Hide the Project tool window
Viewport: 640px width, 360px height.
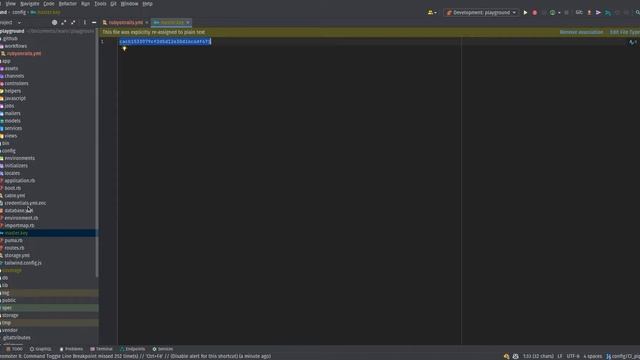click(x=94, y=22)
